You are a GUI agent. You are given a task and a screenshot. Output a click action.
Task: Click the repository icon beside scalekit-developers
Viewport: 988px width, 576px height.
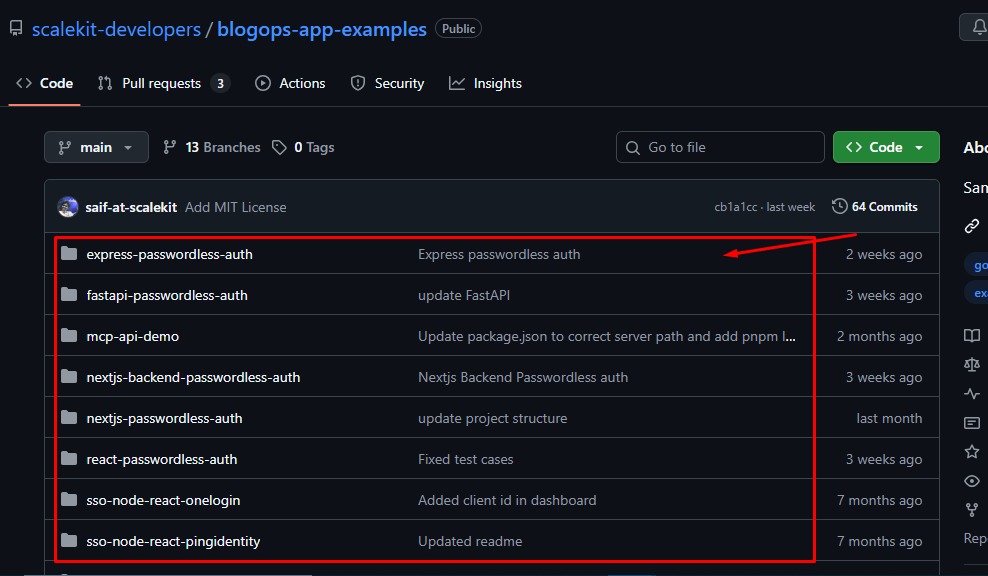coord(16,28)
